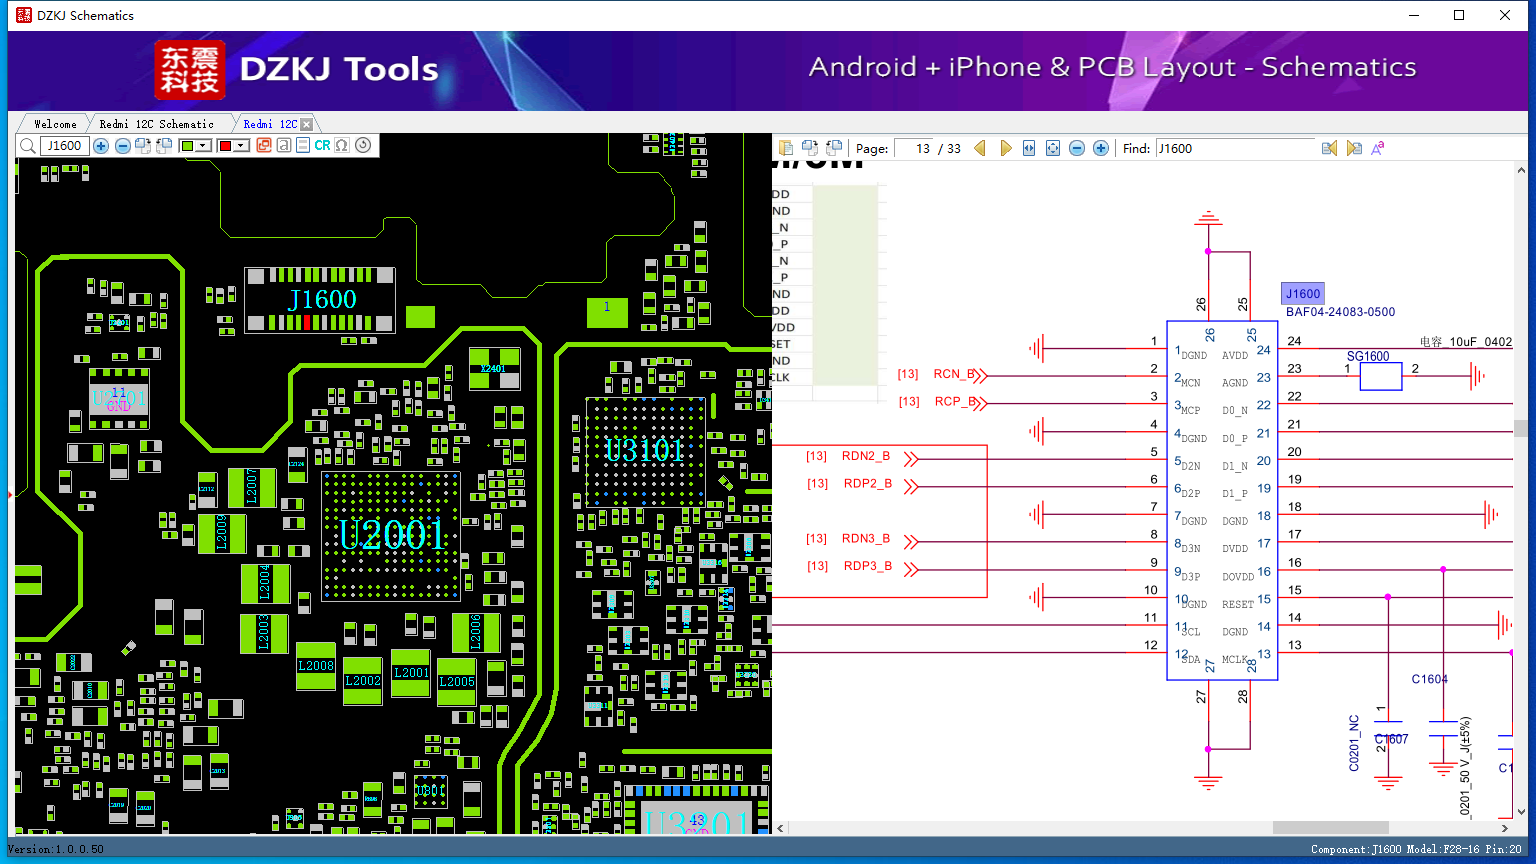Switch to the Welcome tab
Viewport: 1536px width, 864px height.
(55, 124)
